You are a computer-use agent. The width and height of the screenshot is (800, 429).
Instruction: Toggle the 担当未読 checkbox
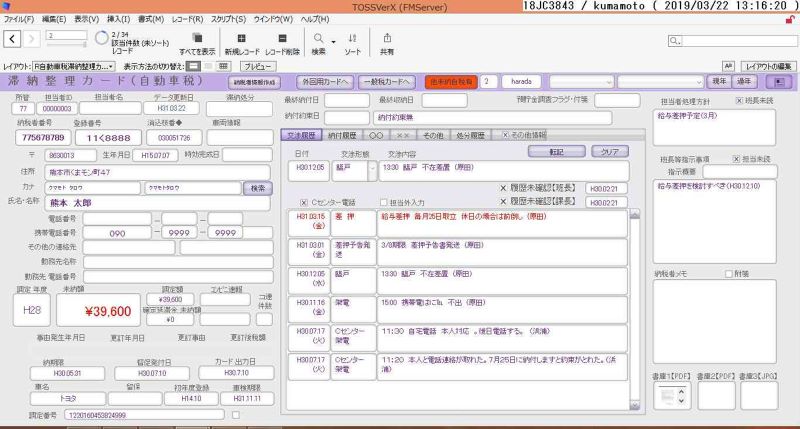[x=737, y=159]
